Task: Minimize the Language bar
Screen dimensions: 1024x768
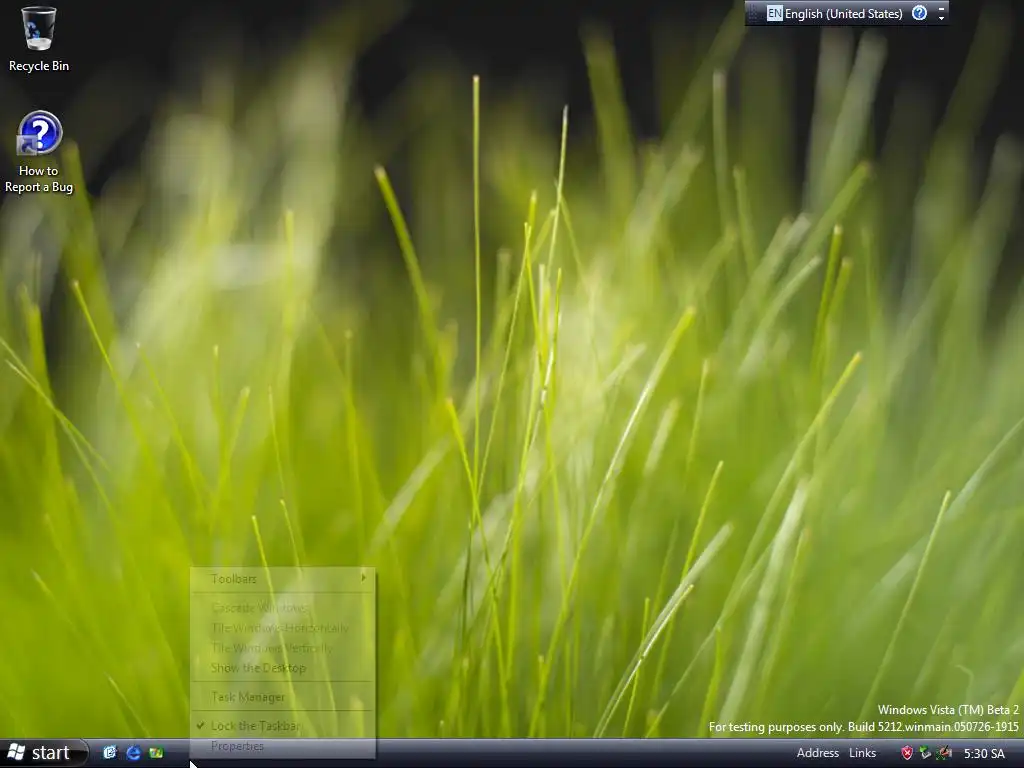Action: (941, 8)
